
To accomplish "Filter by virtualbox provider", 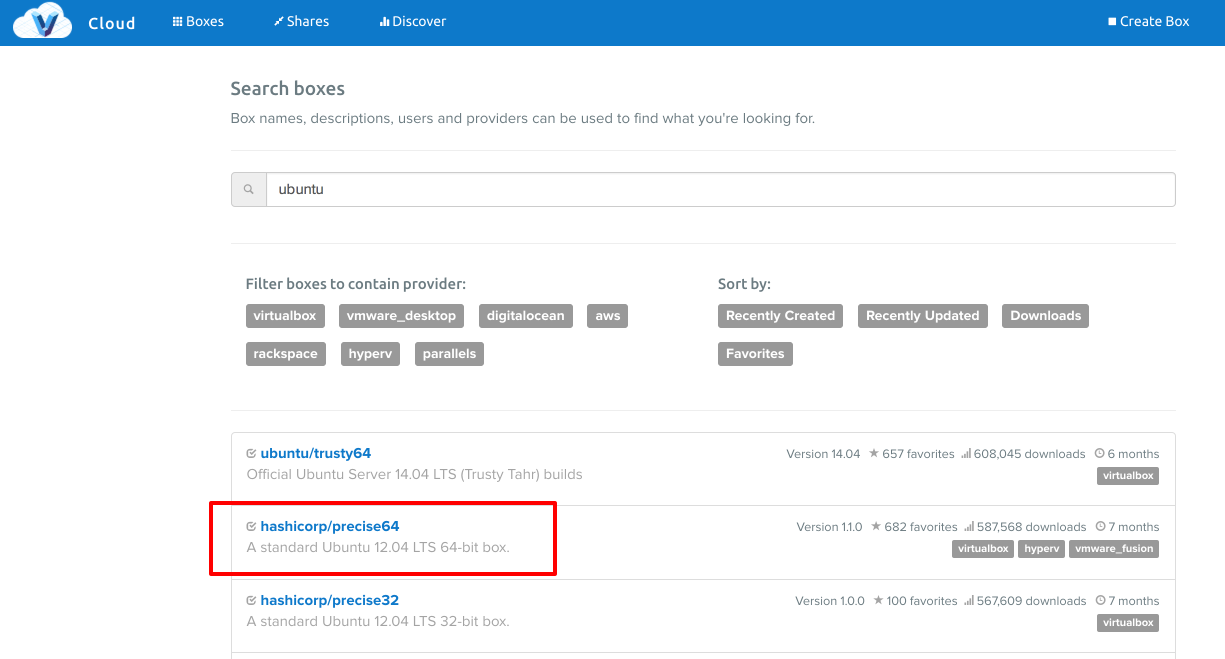I will click(x=285, y=316).
